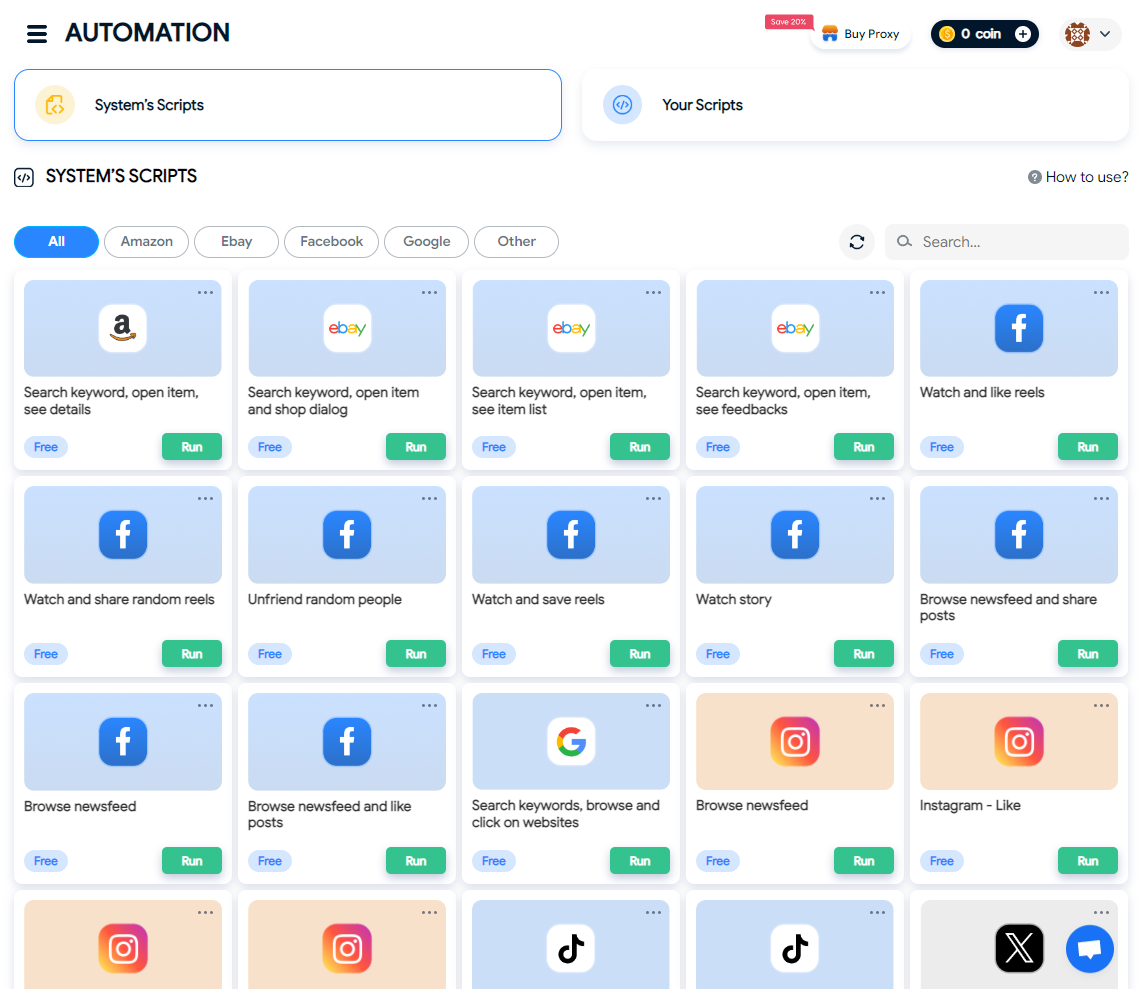
Task: Open three-dot menu on 'Instagram - Like' card
Action: [1101, 705]
